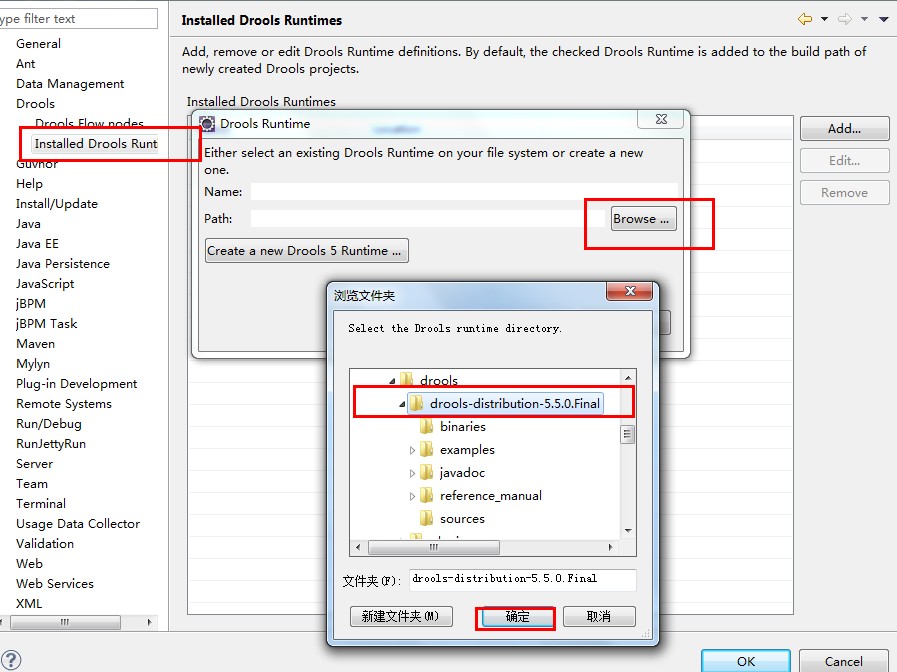The image size is (897, 672).
Task: Click the type filter text box
Action: [77, 18]
